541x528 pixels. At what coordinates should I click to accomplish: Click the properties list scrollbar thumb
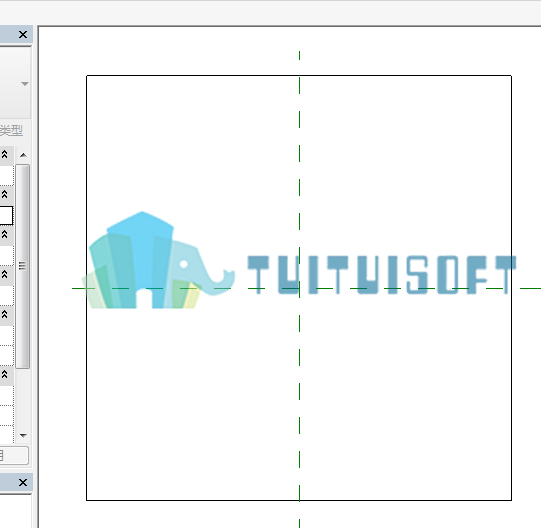[23, 266]
